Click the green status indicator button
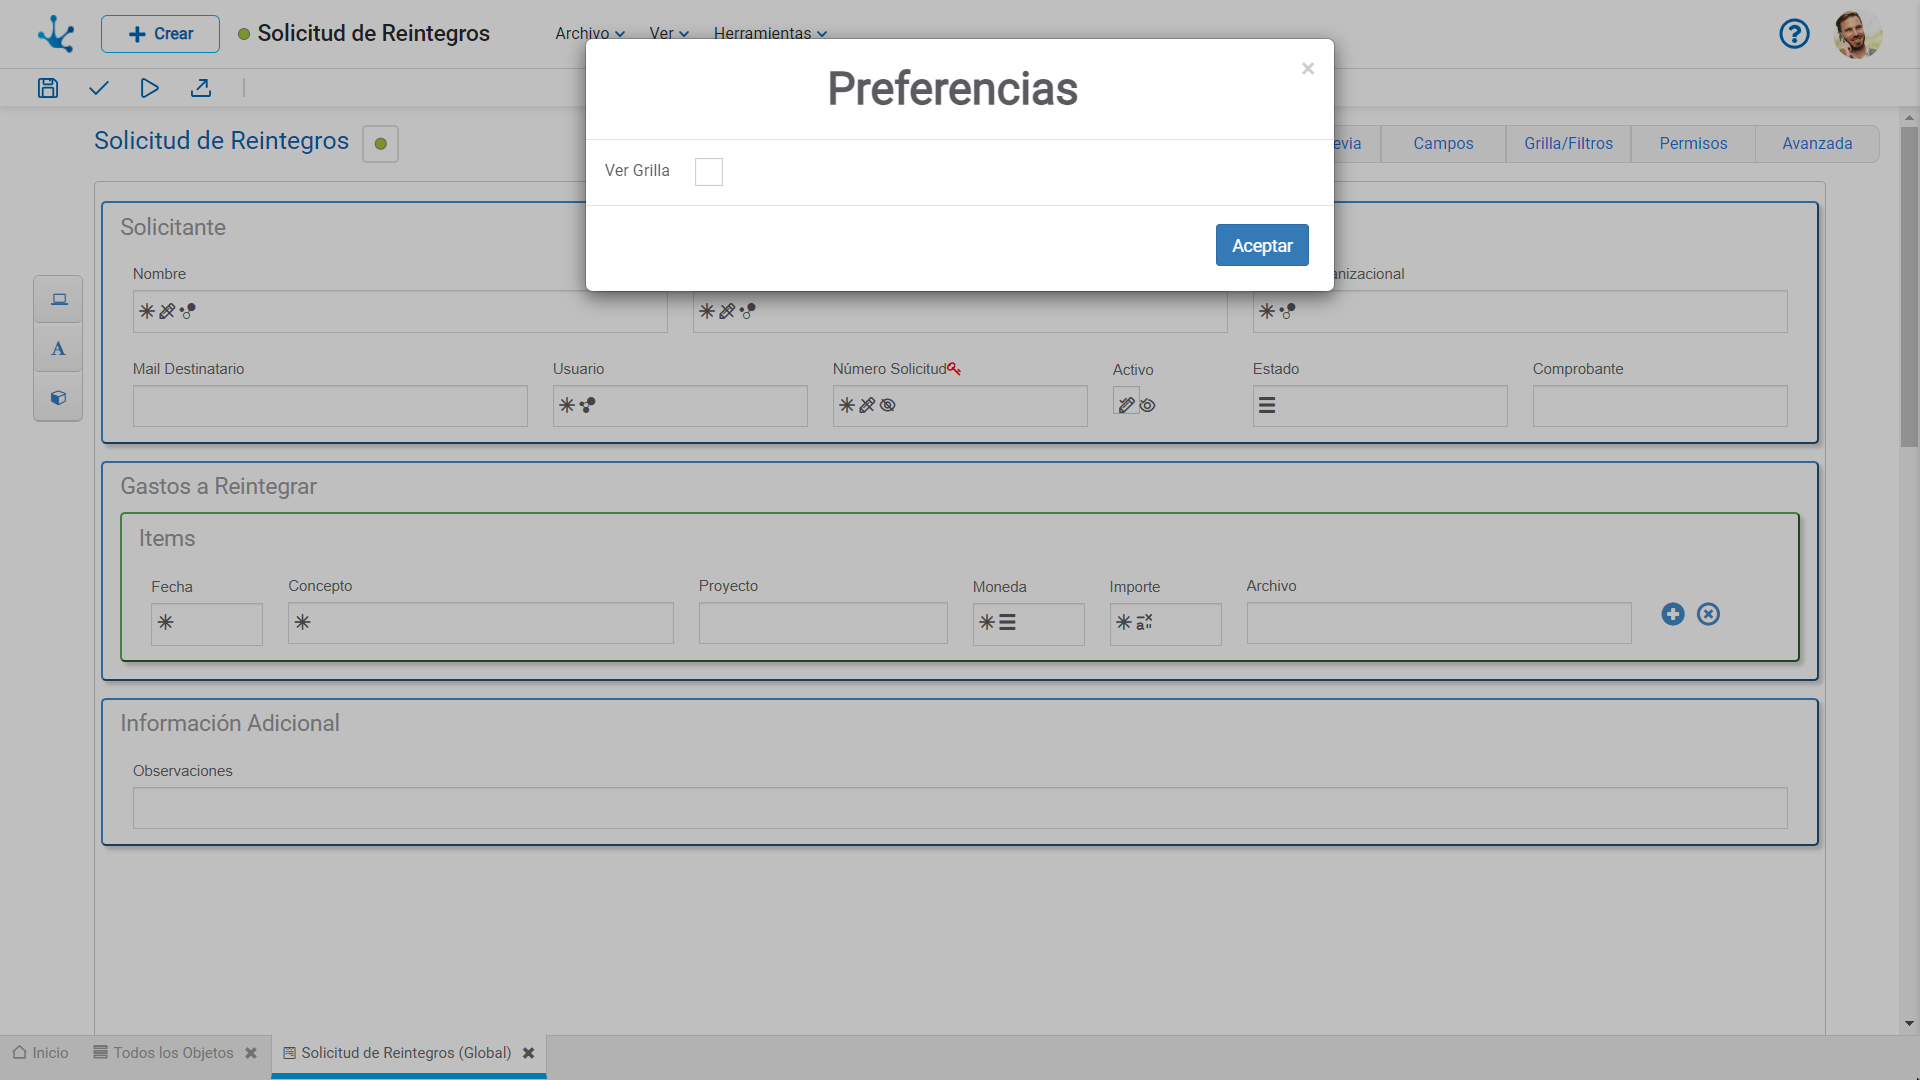The image size is (1920, 1080). (x=380, y=143)
